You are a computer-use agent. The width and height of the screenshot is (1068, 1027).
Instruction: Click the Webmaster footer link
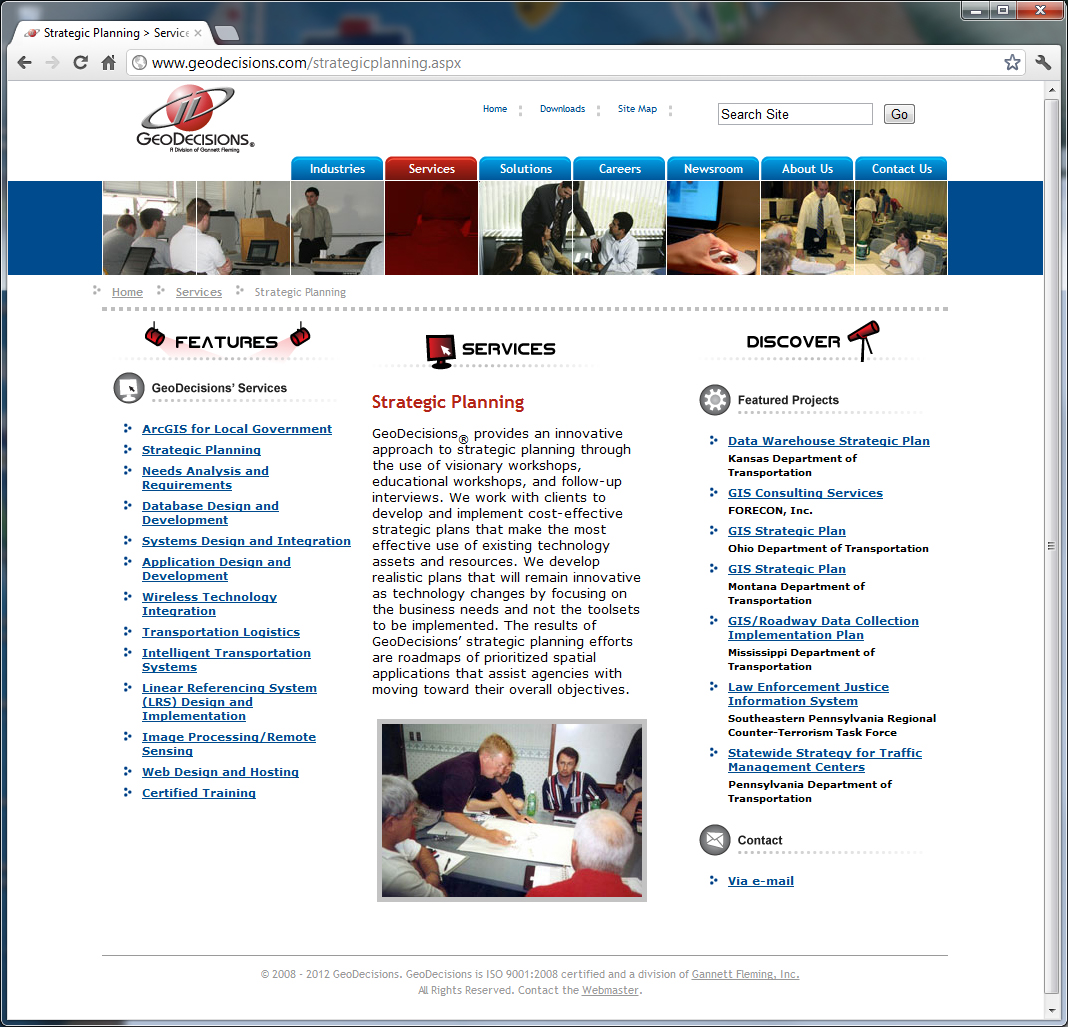point(610,990)
